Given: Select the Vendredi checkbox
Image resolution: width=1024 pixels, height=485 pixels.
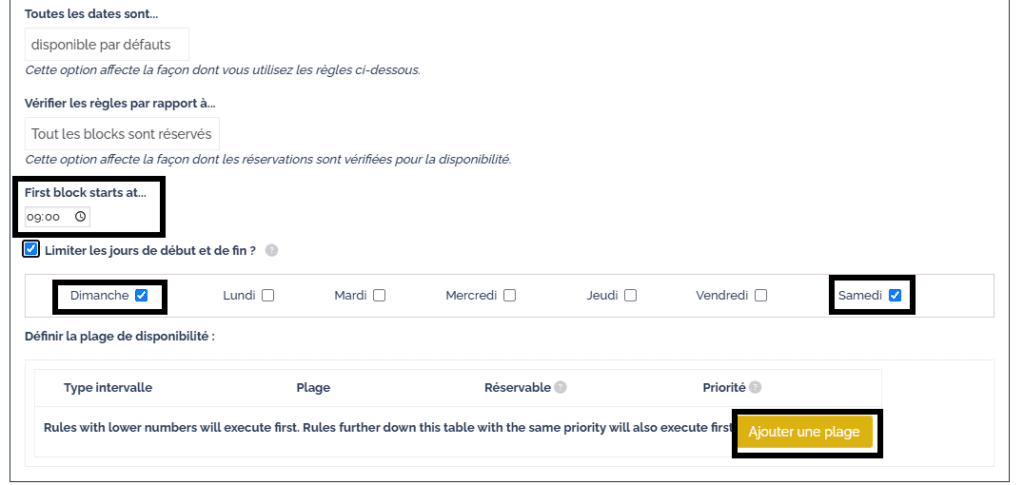Looking at the screenshot, I should pyautogui.click(x=761, y=295).
